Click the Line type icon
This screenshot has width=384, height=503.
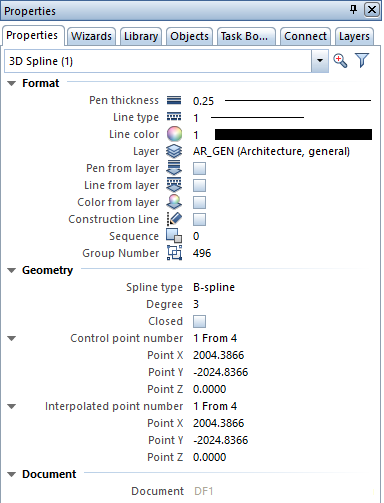pos(174,117)
